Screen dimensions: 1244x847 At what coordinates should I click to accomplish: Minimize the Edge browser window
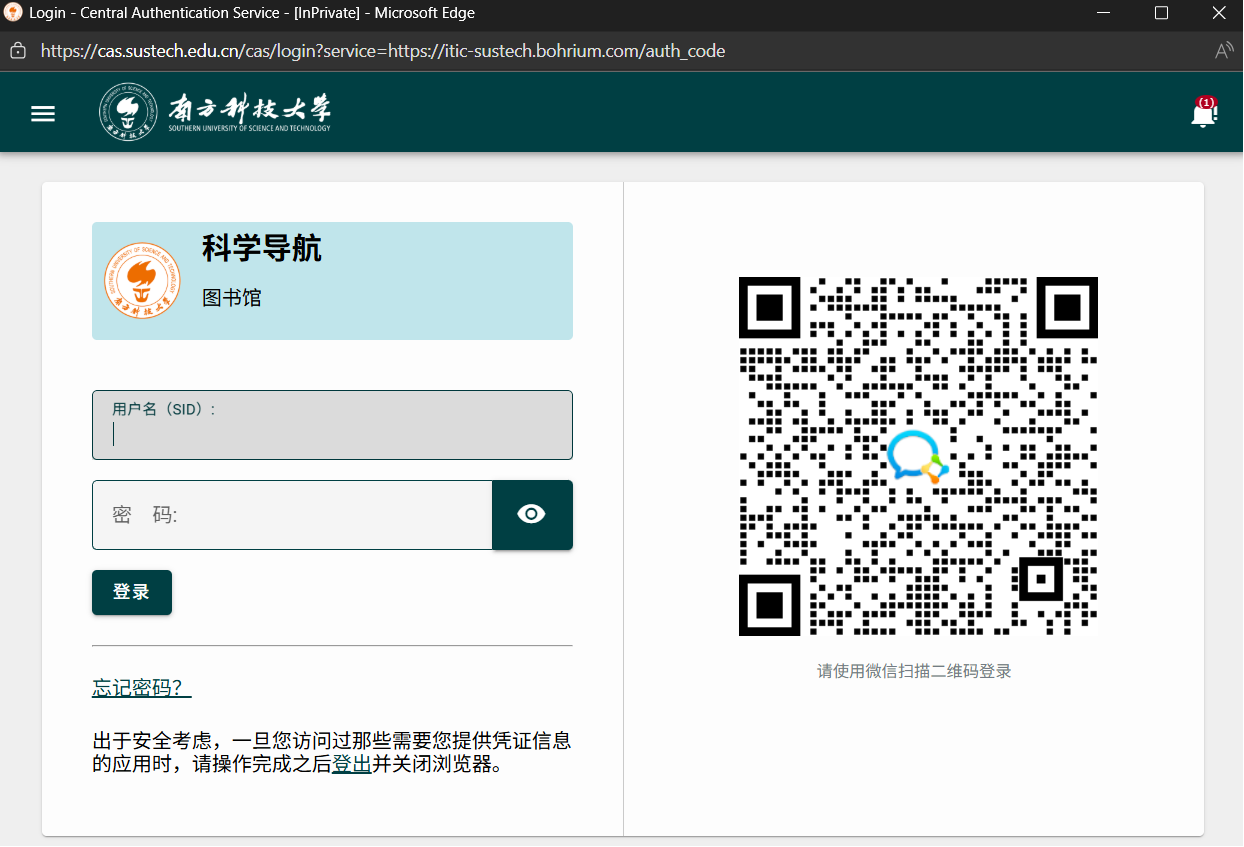pyautogui.click(x=1103, y=13)
